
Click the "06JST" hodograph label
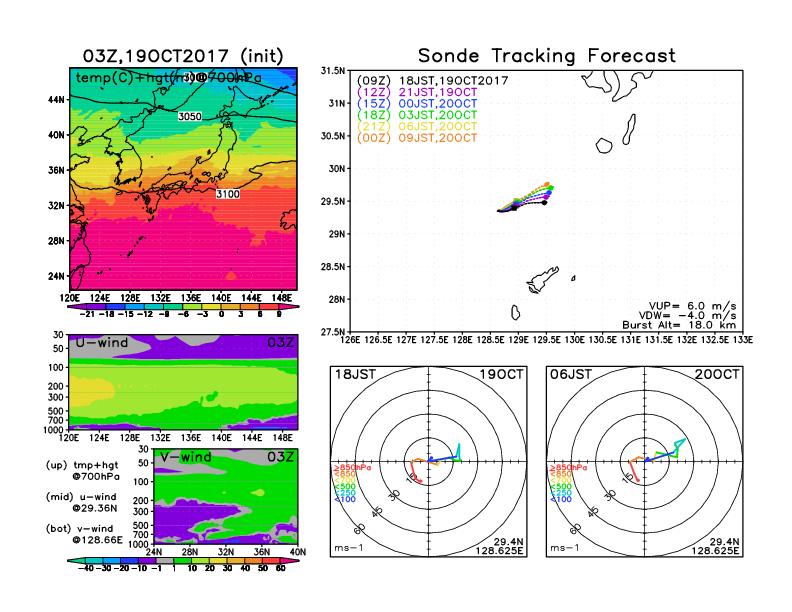(x=571, y=375)
